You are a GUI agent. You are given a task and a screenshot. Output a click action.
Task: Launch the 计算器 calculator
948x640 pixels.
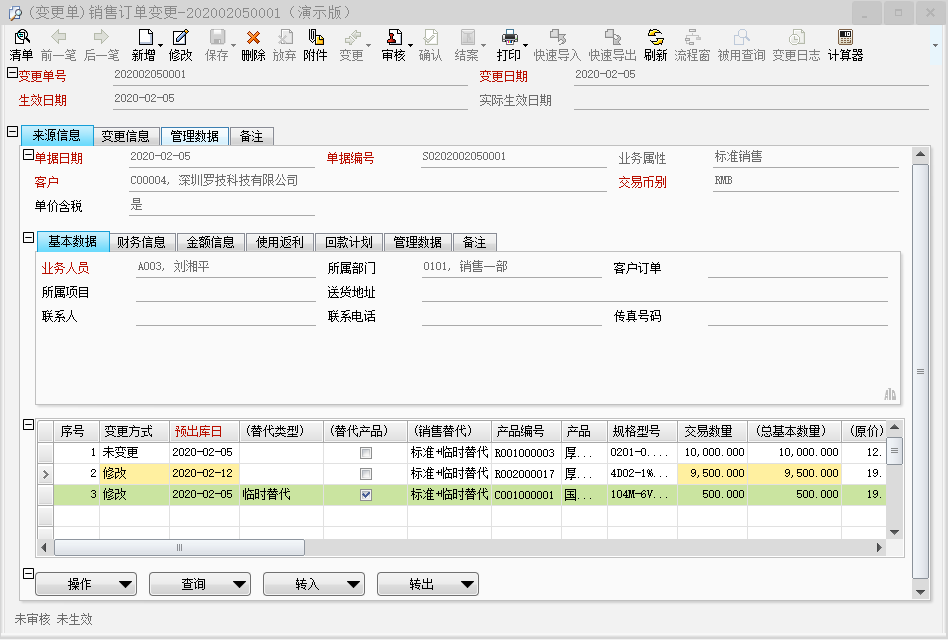click(x=845, y=45)
